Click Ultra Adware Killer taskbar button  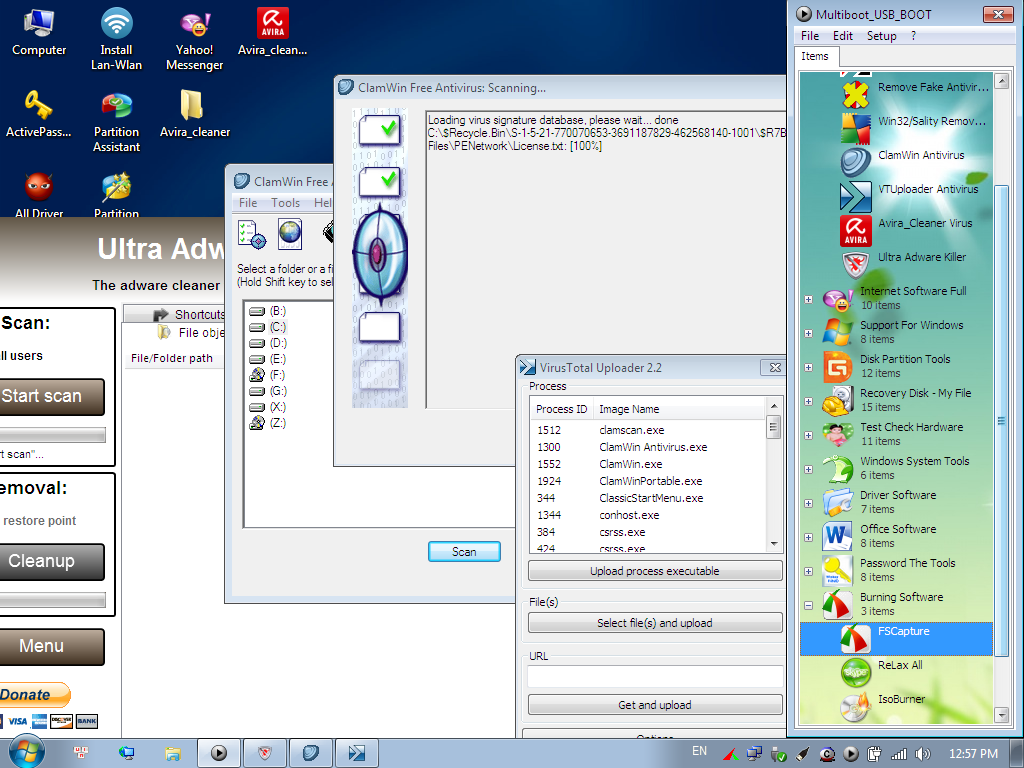pos(264,754)
